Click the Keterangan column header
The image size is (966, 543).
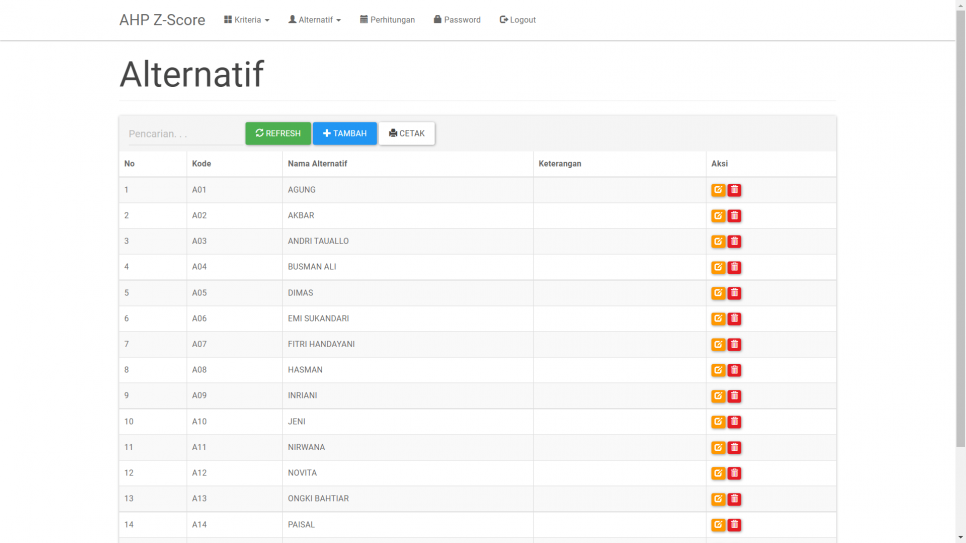click(560, 163)
